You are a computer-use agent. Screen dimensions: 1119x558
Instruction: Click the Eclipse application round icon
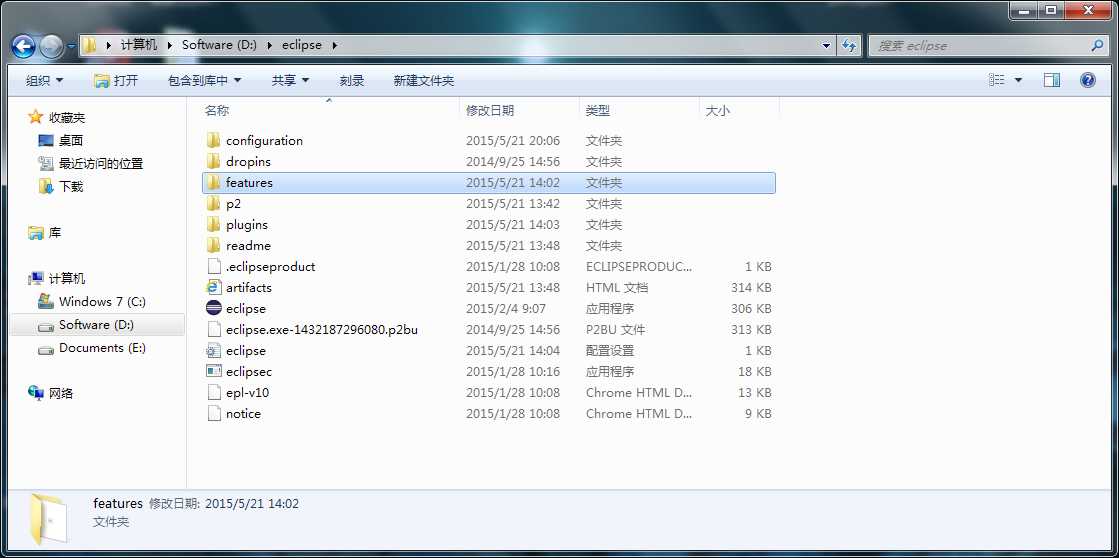coord(213,308)
